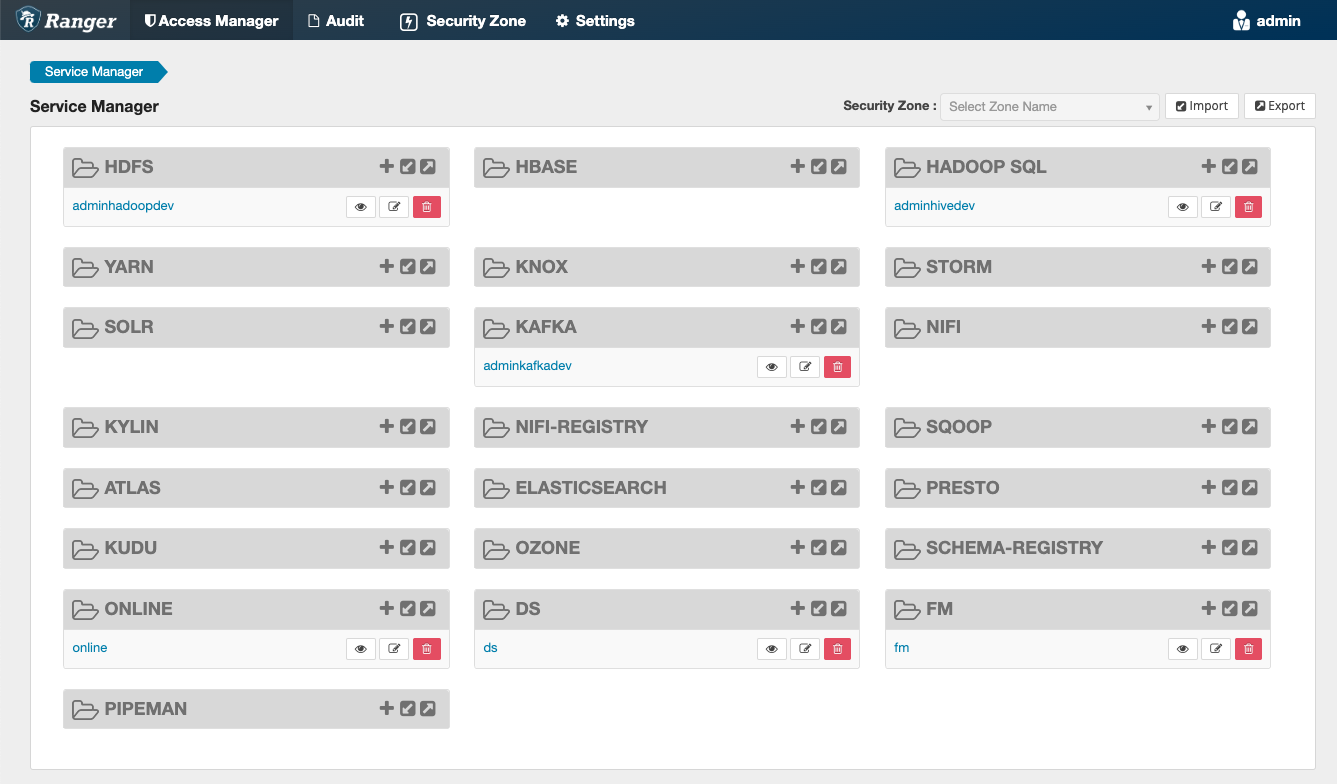Add a new OZONE service
The height and width of the screenshot is (784, 1337).
click(x=798, y=548)
